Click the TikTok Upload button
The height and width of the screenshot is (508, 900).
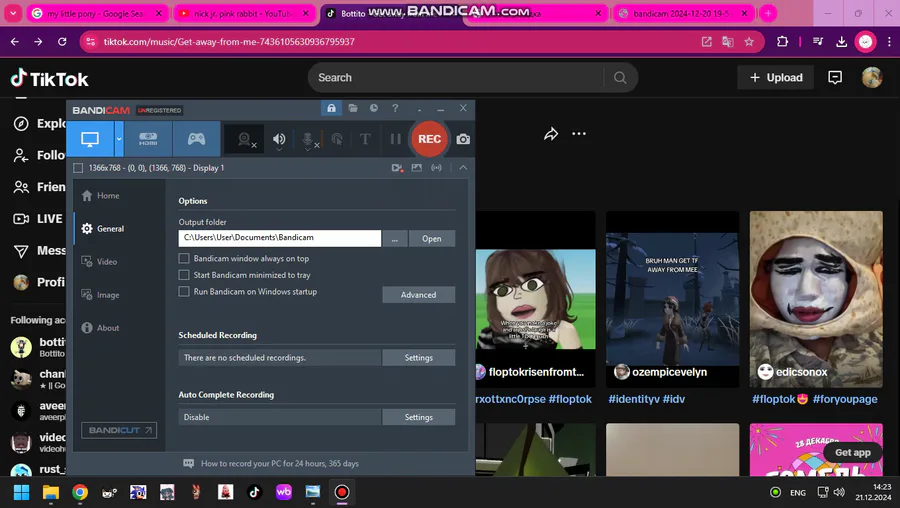(x=775, y=77)
